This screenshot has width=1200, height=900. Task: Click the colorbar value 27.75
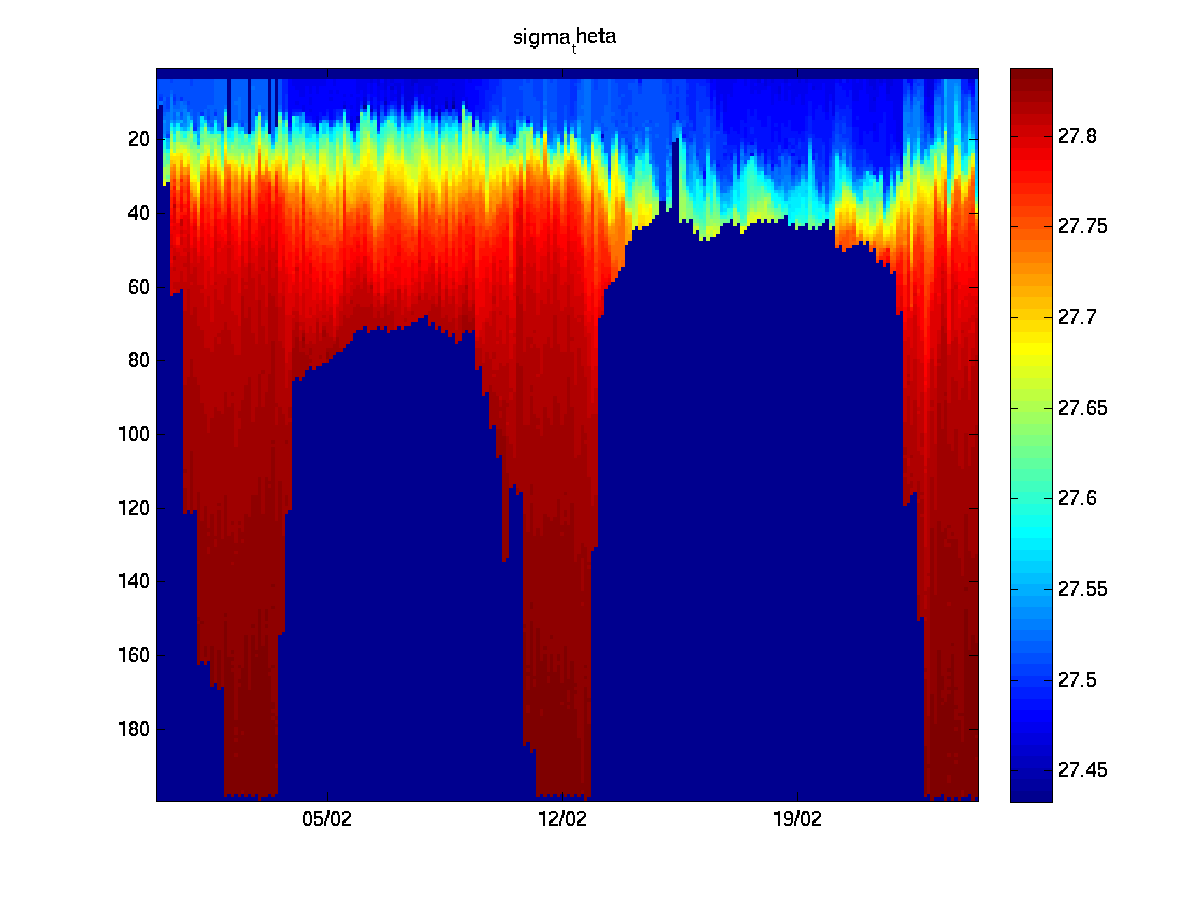coord(1082,227)
